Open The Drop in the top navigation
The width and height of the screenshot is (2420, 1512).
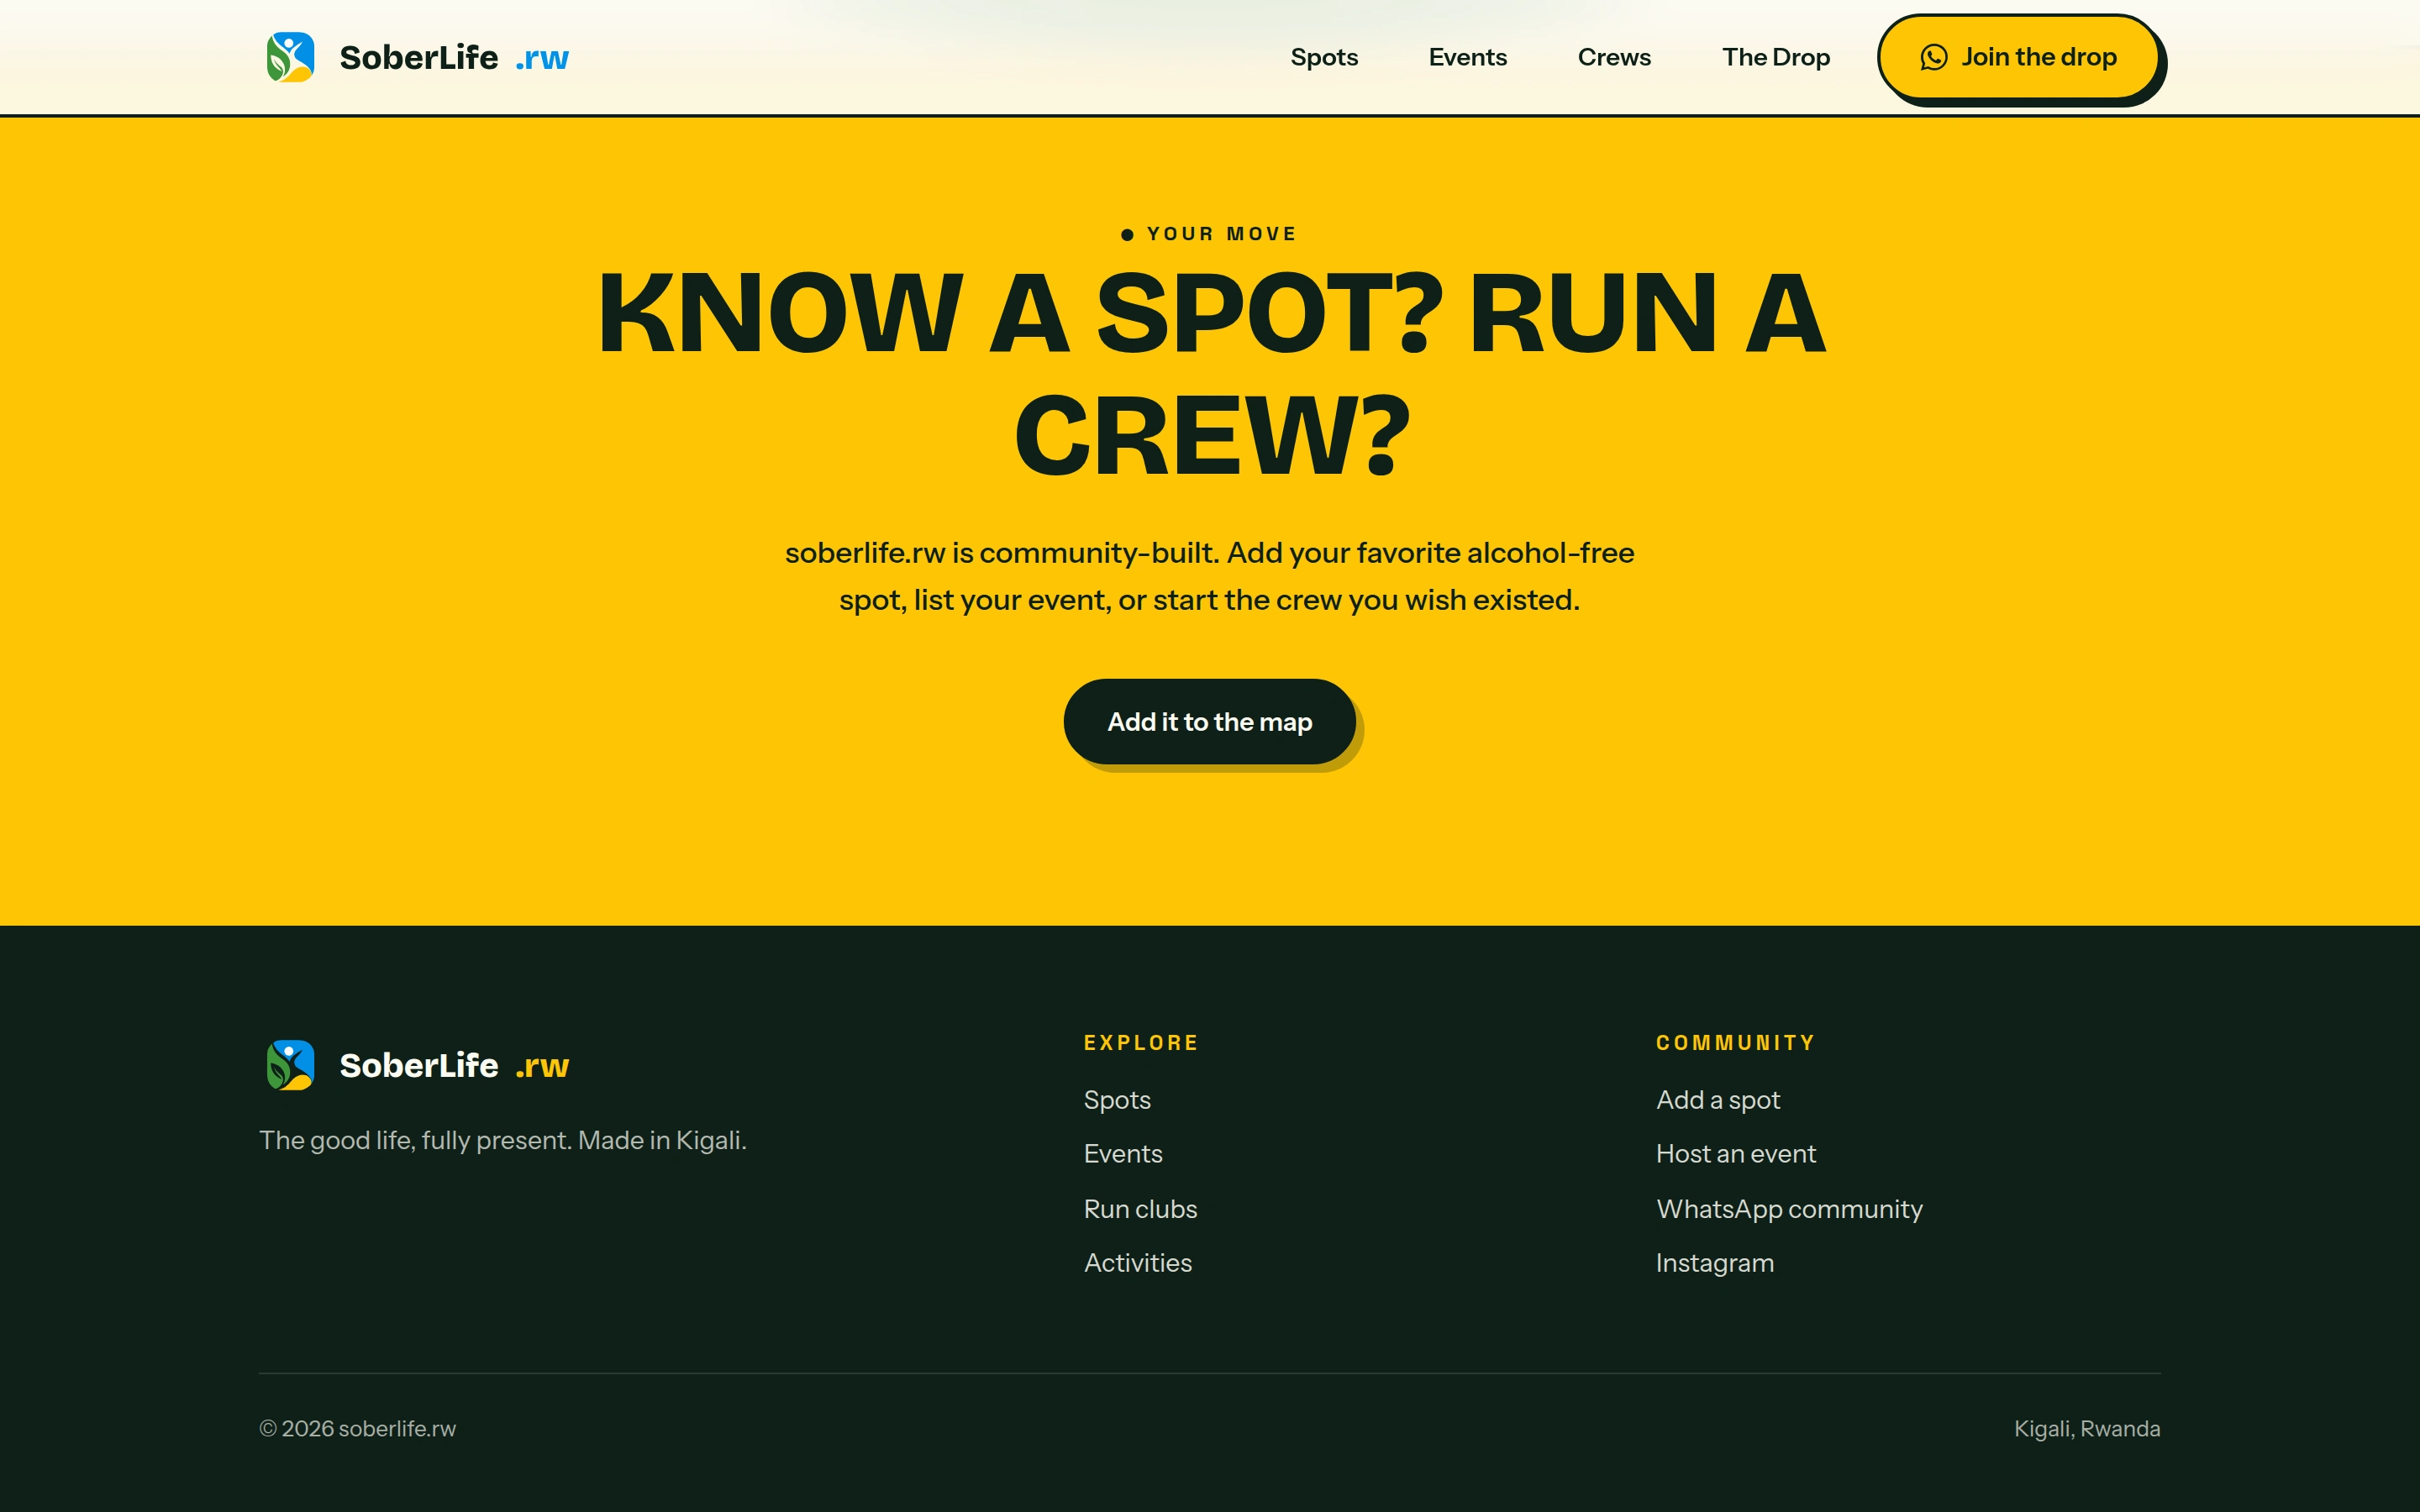[x=1775, y=57]
